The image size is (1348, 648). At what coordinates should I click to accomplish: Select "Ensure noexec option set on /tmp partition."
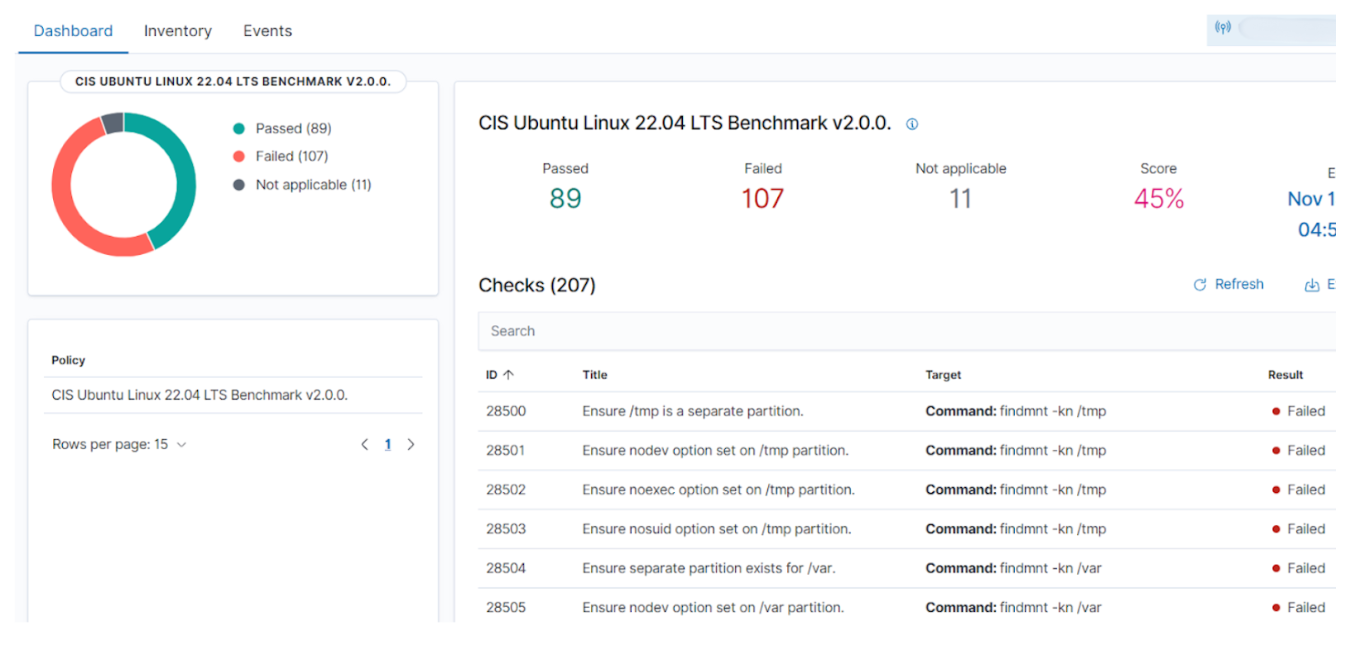(718, 490)
